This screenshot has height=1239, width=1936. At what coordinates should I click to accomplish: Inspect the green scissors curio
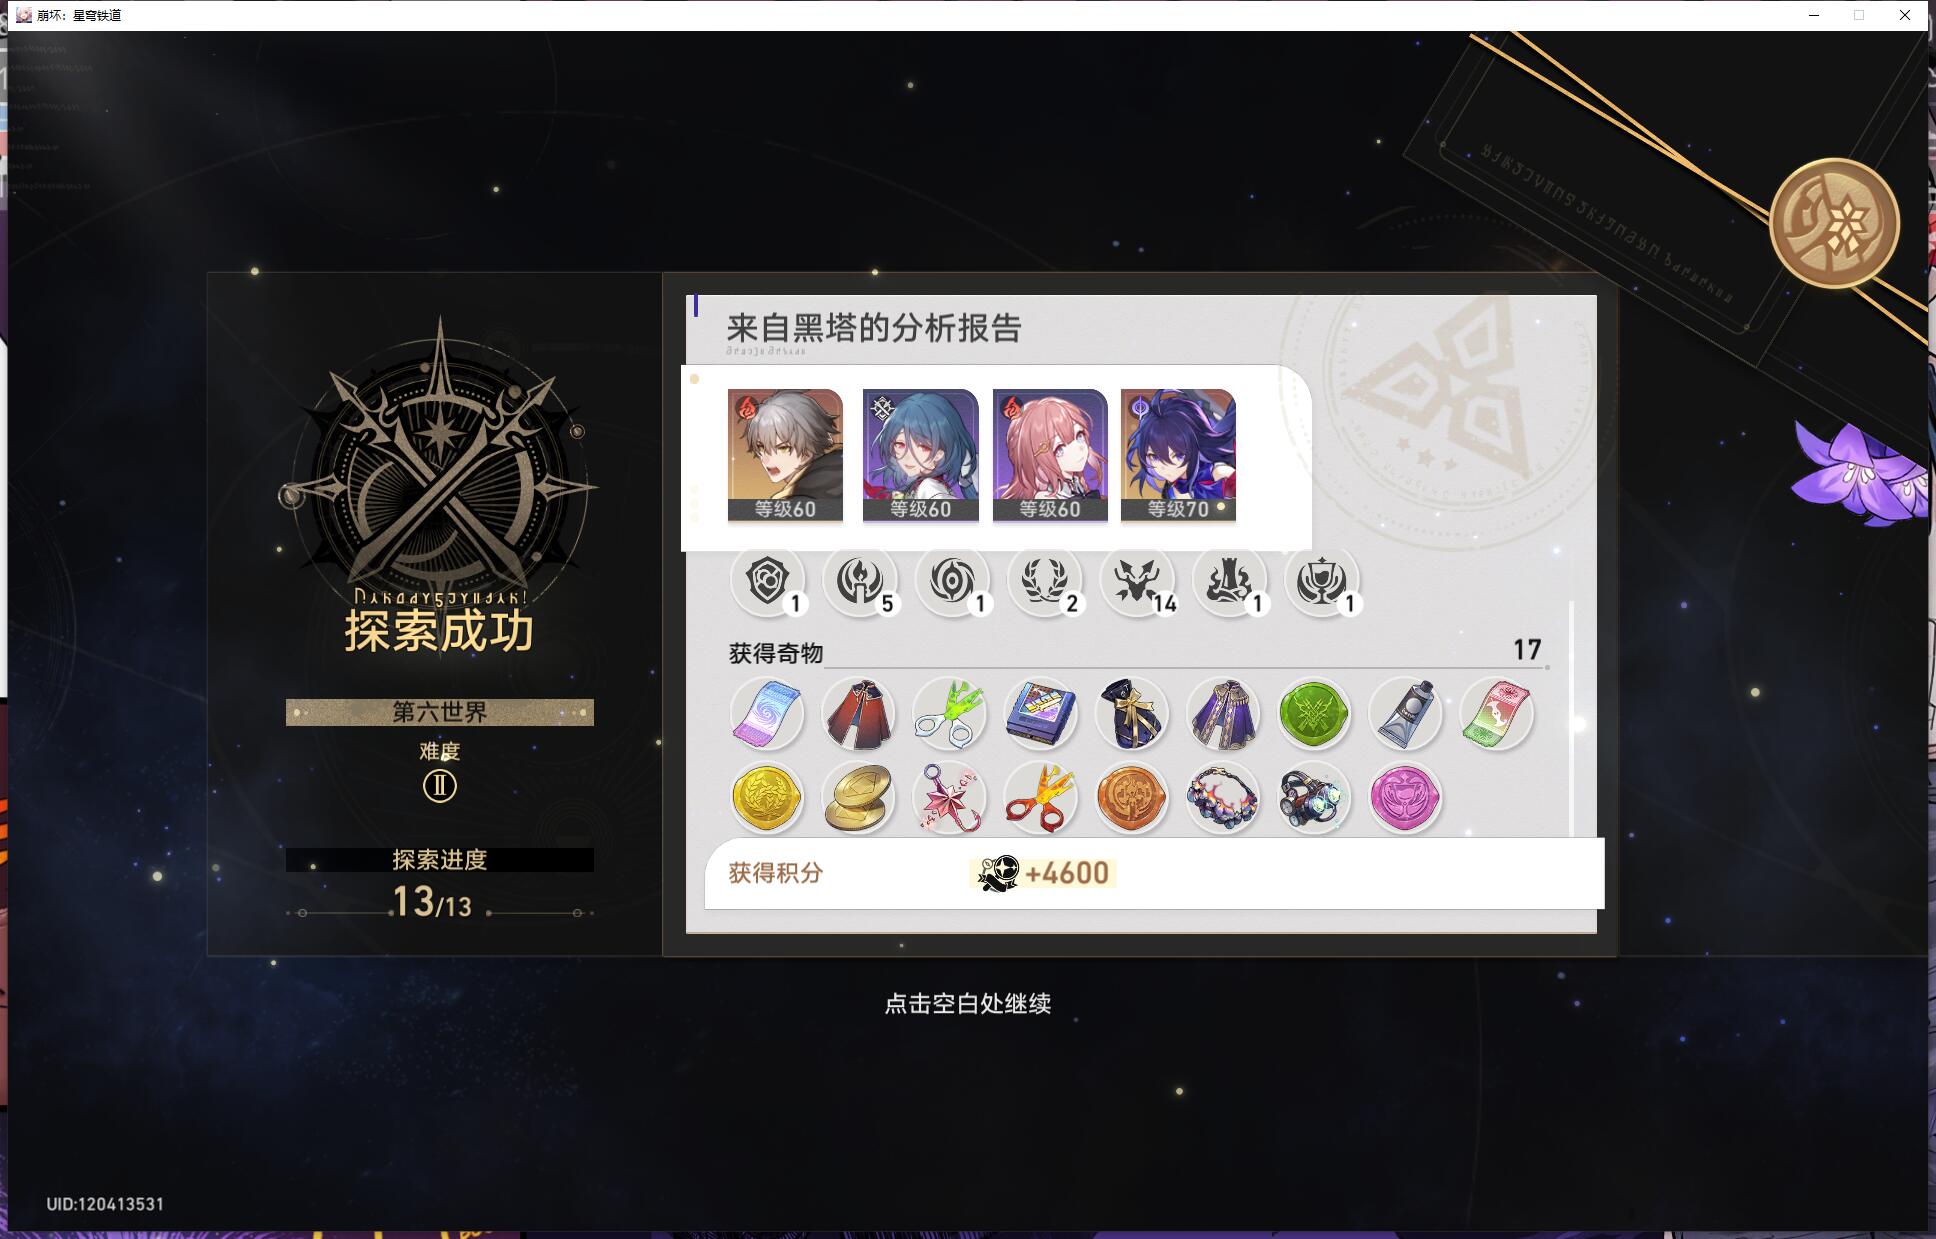950,714
